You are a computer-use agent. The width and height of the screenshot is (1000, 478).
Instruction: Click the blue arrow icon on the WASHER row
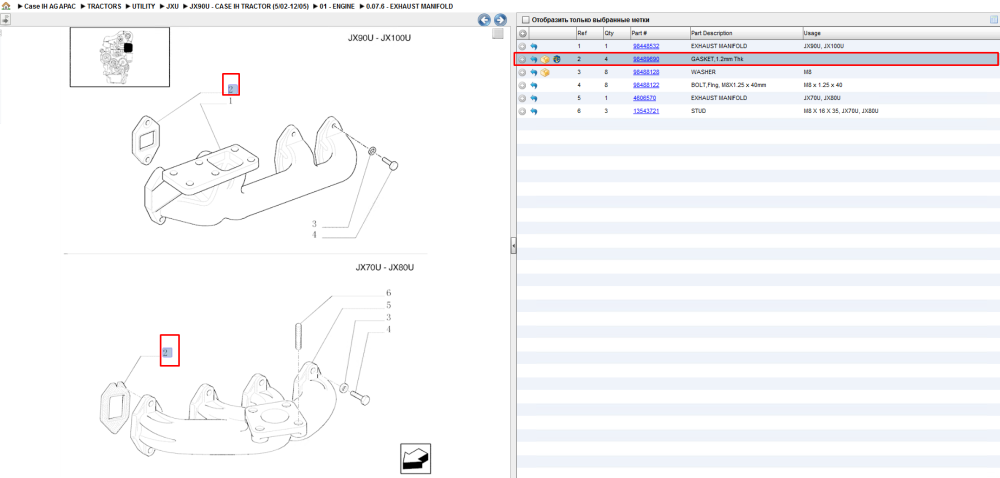click(x=534, y=73)
